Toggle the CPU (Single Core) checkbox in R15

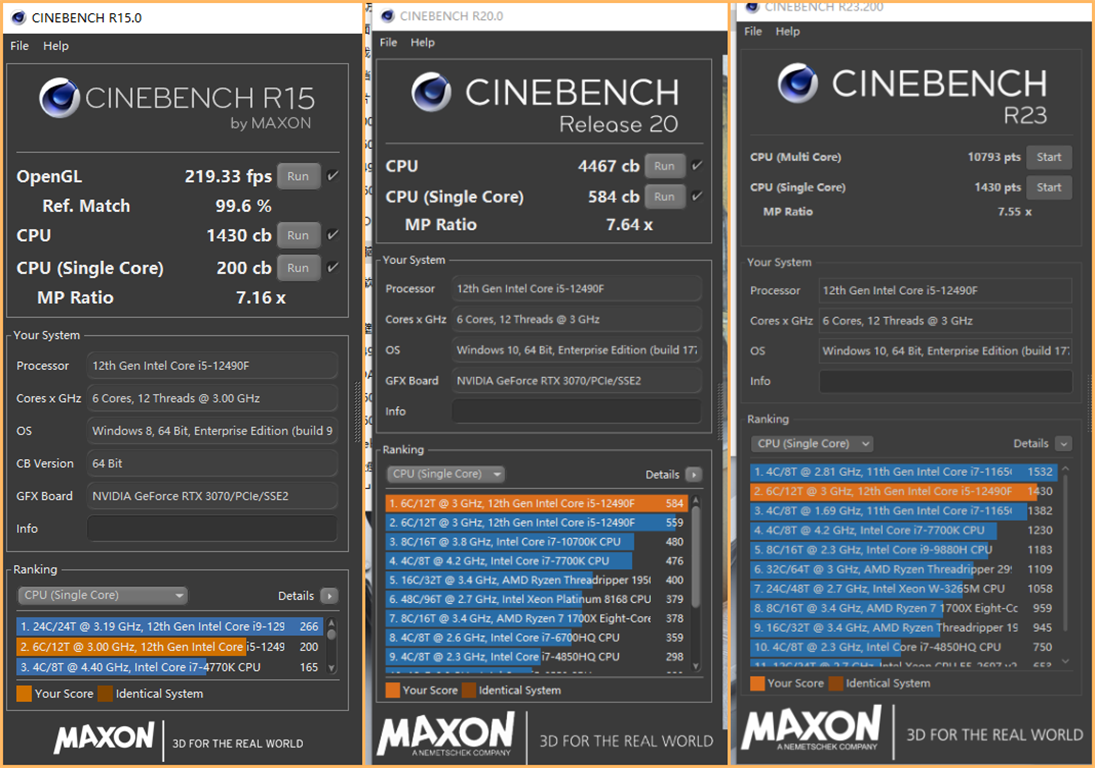click(x=333, y=267)
